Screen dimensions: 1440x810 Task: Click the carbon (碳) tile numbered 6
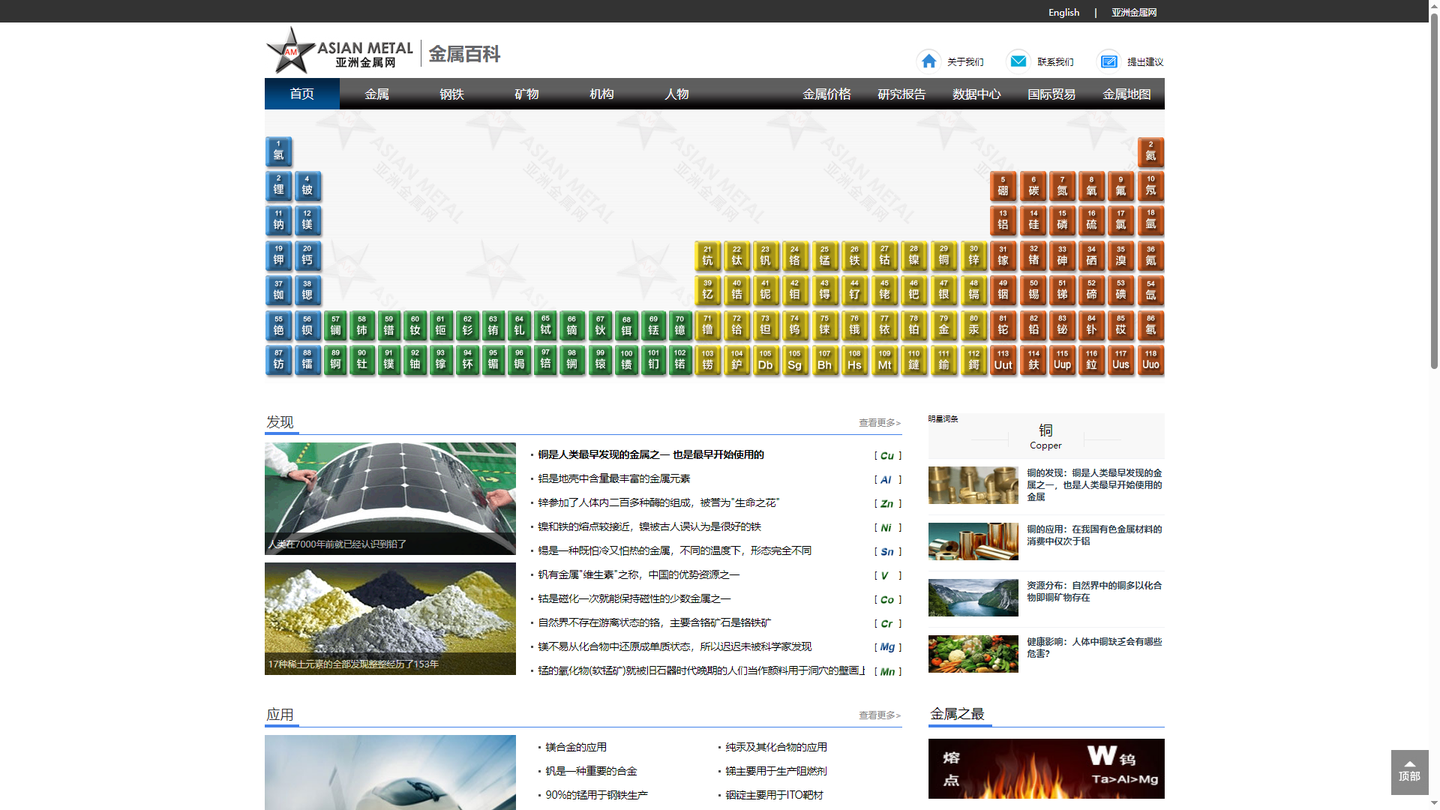click(x=1033, y=186)
